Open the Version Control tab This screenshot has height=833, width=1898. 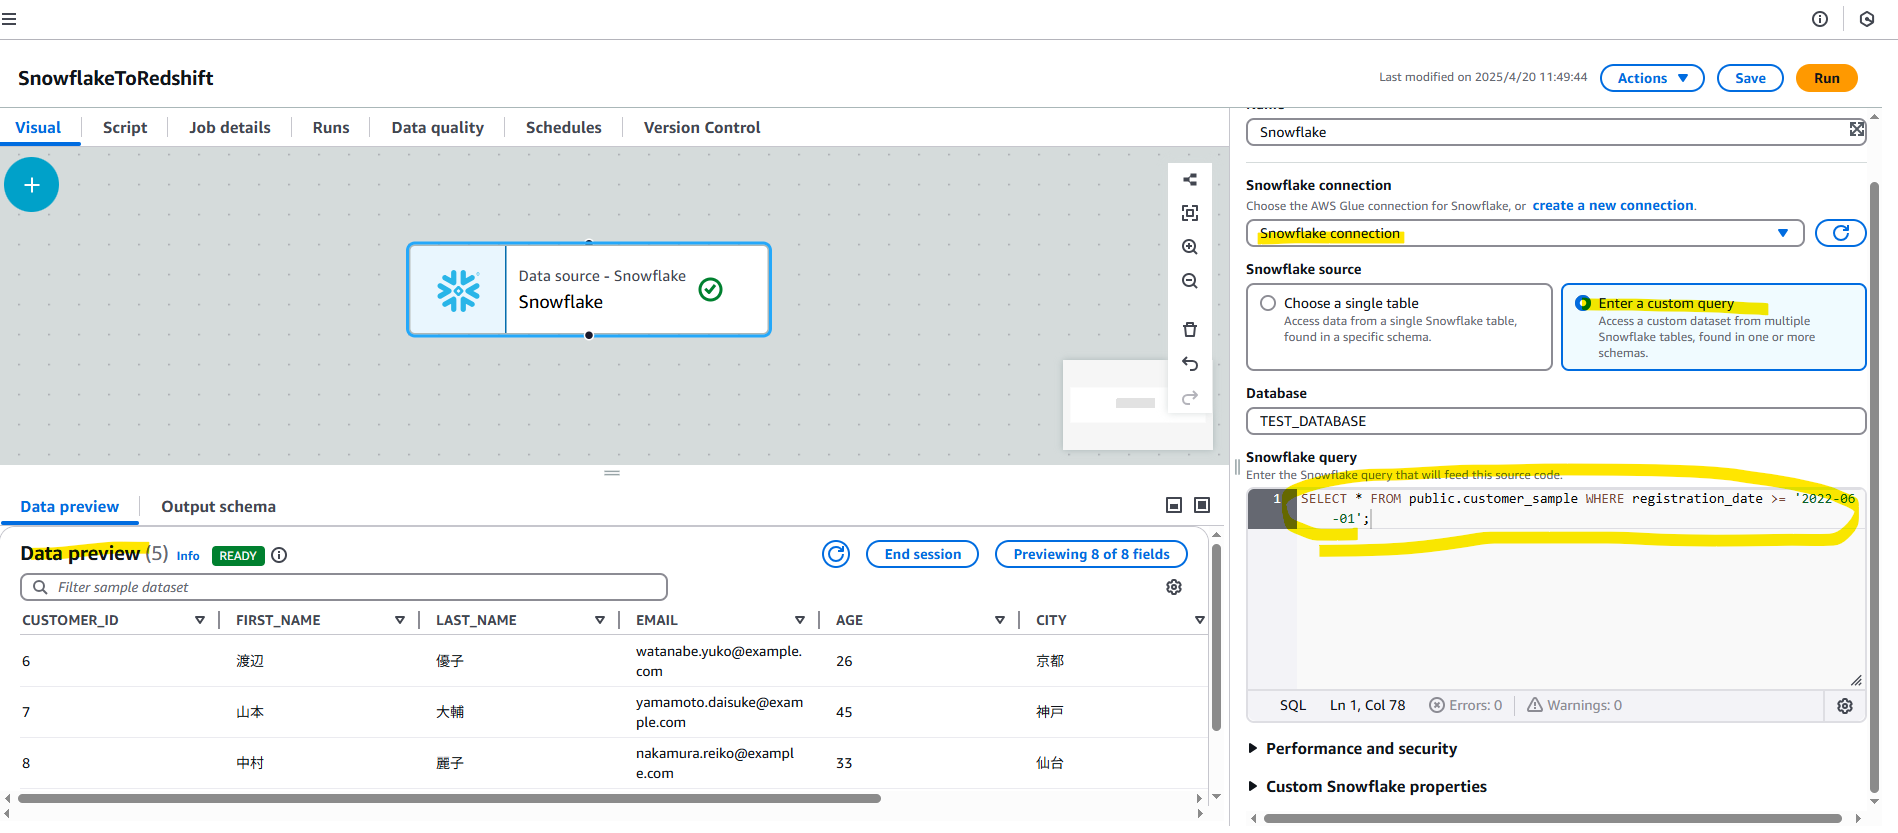(x=702, y=127)
